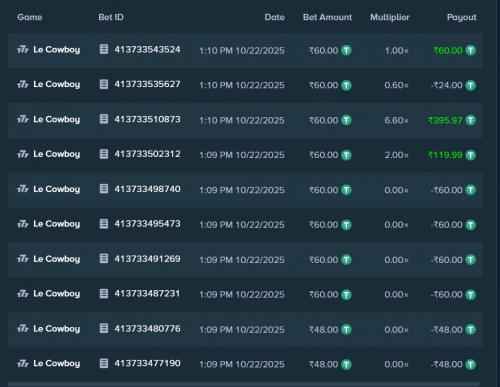Open receipt icon for bet 413733543524
Viewport: 500px width, 387px height.
tap(104, 49)
